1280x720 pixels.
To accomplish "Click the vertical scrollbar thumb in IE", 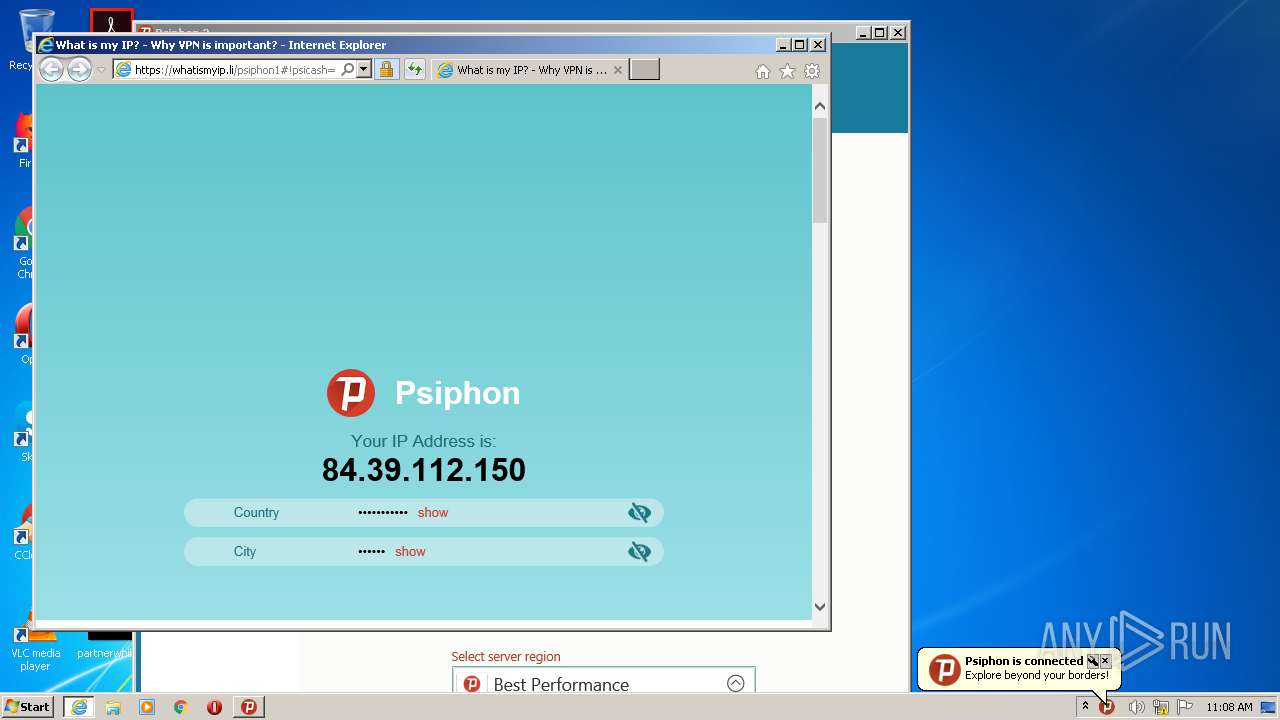I will (x=820, y=170).
